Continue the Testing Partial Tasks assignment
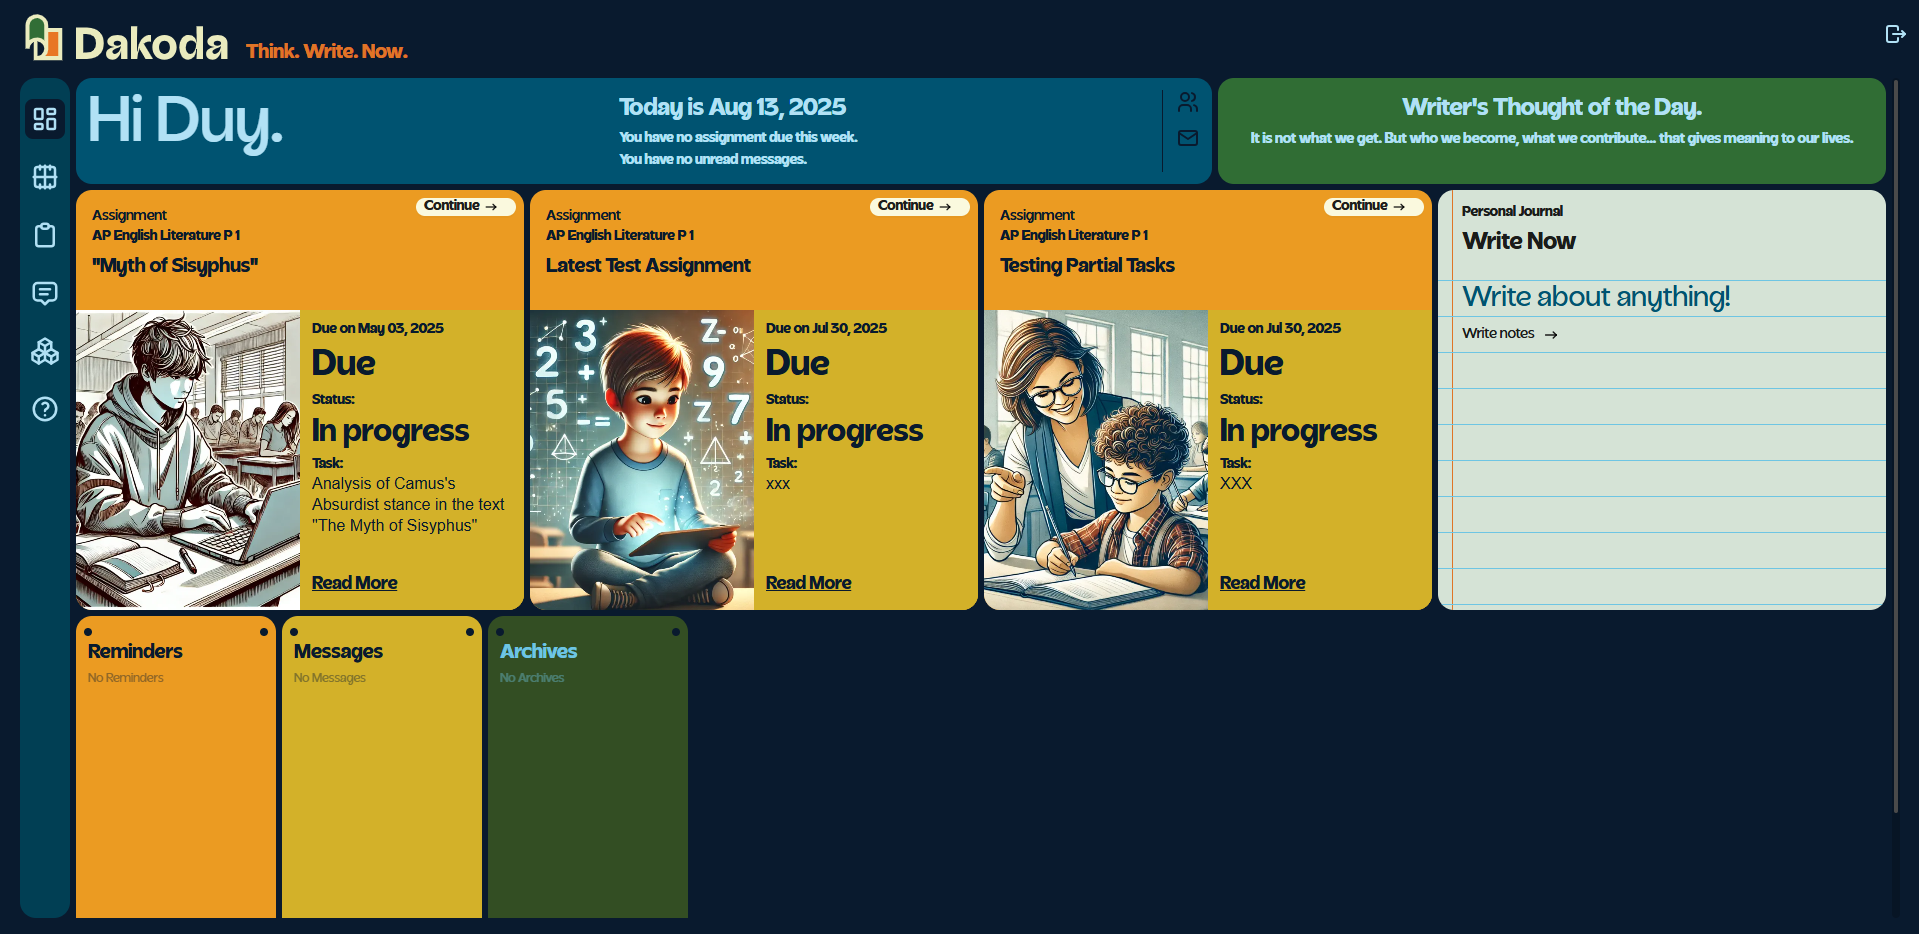The image size is (1919, 934). [1373, 206]
